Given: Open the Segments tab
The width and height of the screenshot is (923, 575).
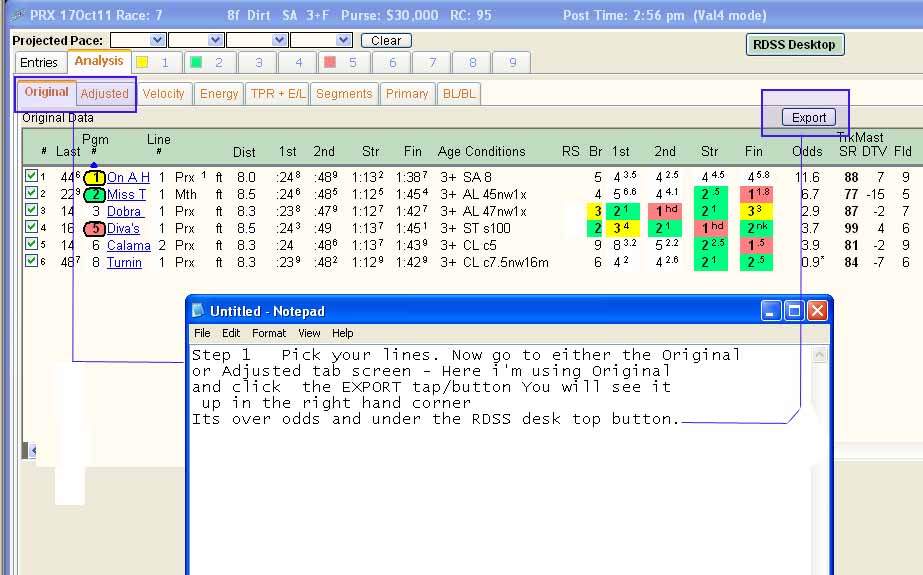Looking at the screenshot, I should 344,94.
